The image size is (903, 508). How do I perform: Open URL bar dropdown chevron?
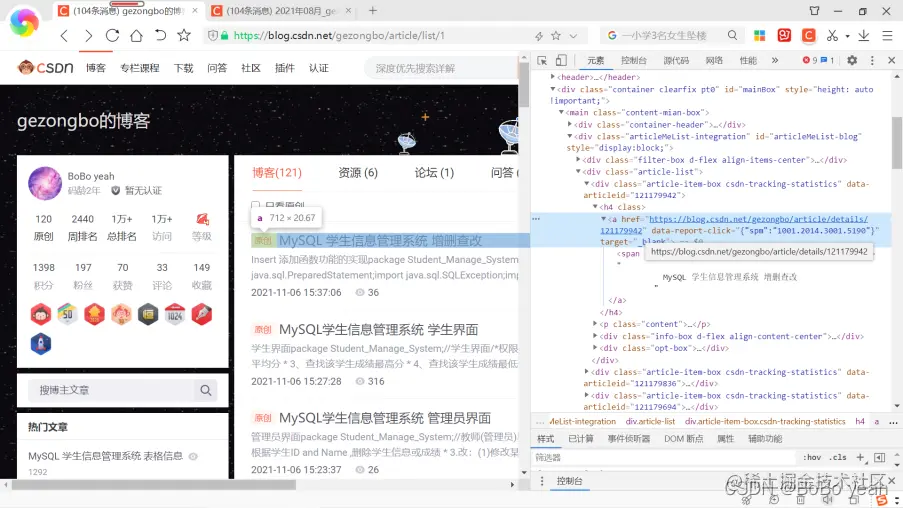[x=573, y=36]
